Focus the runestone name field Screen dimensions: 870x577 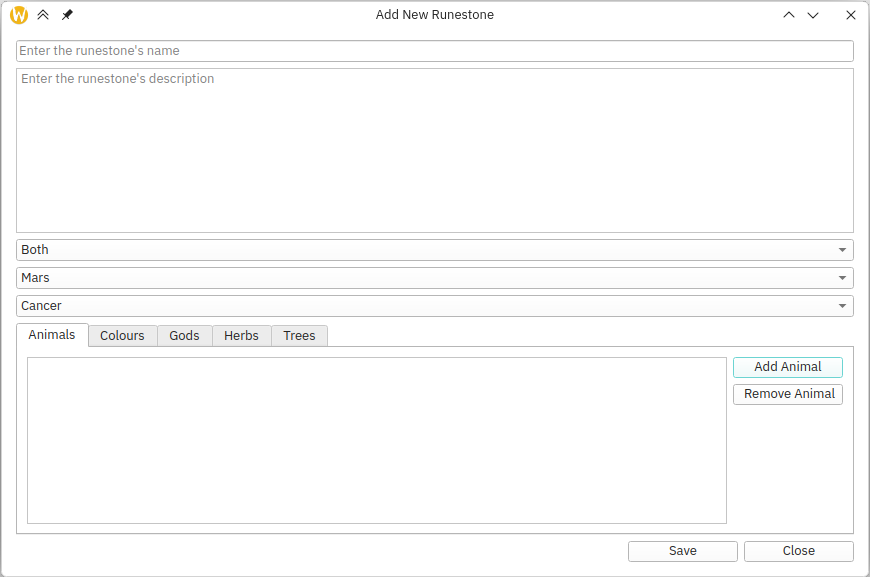(434, 51)
